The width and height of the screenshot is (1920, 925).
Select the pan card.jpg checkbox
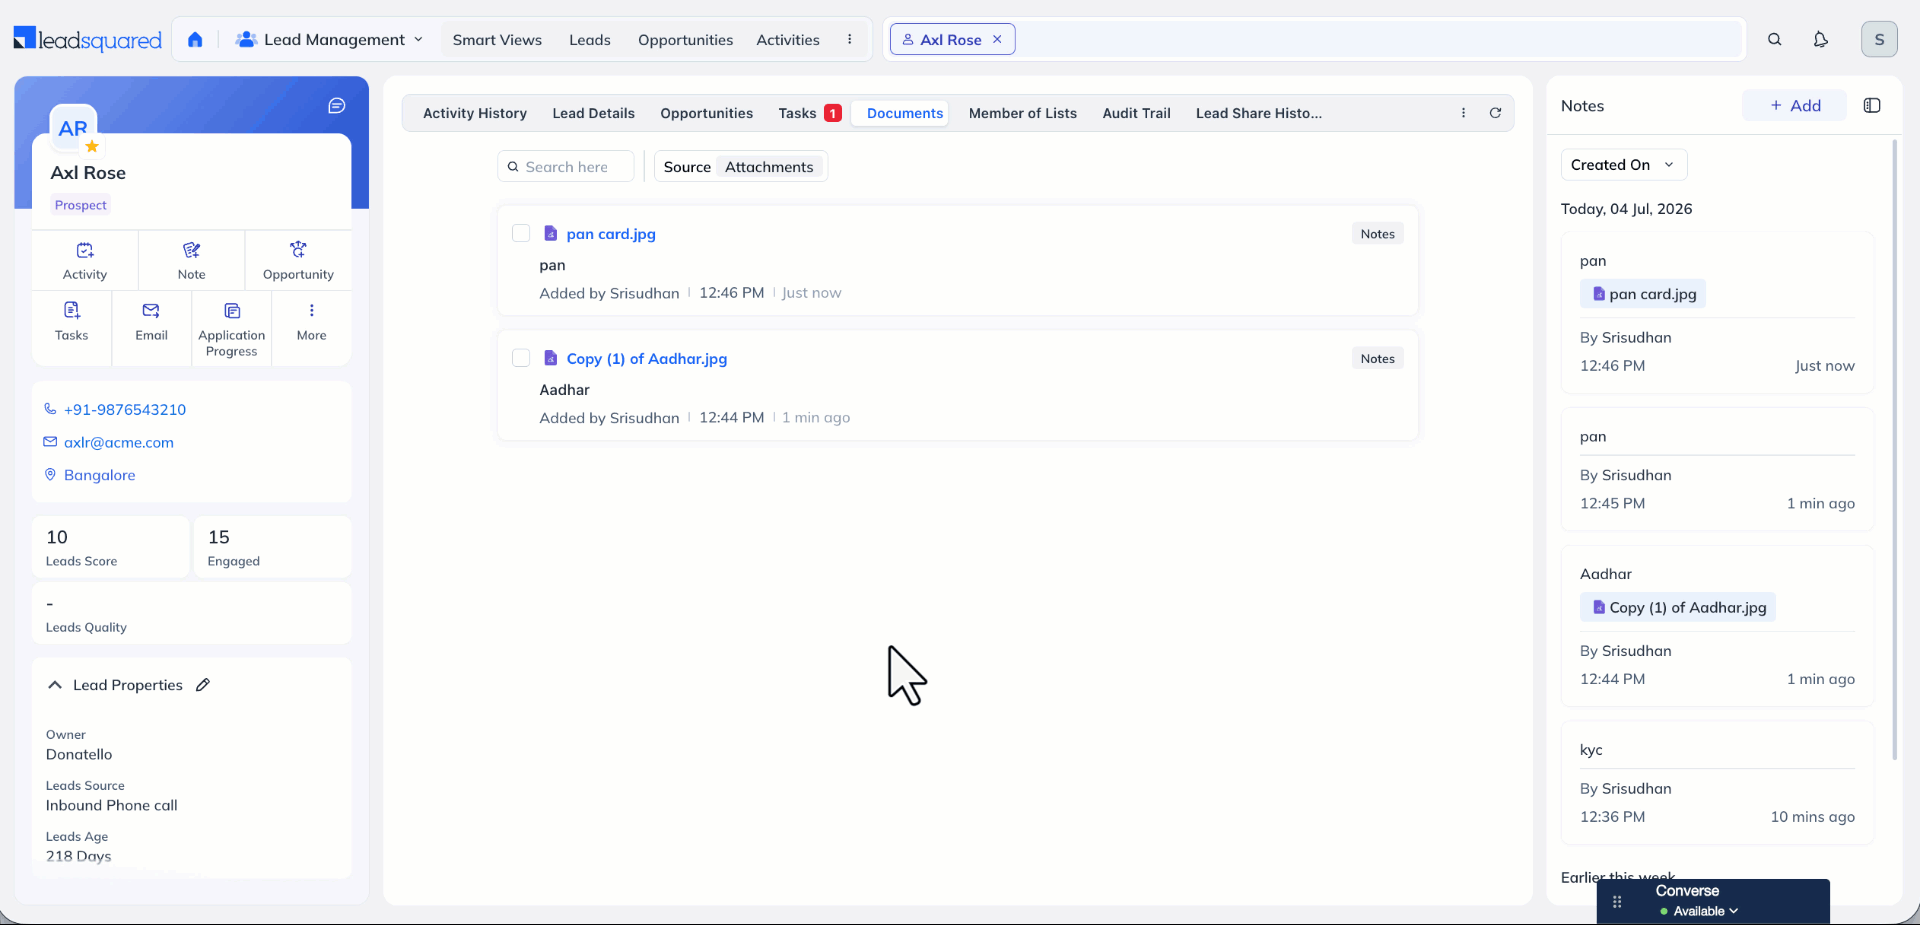pos(521,233)
